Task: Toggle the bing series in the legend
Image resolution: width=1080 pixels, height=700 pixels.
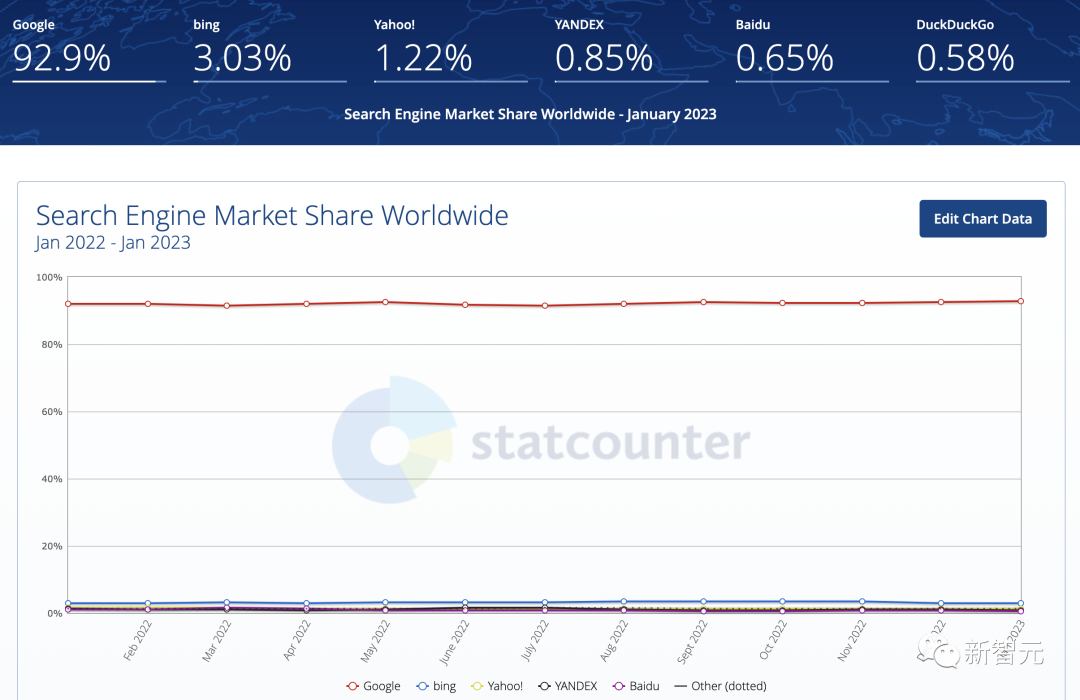Action: point(436,686)
